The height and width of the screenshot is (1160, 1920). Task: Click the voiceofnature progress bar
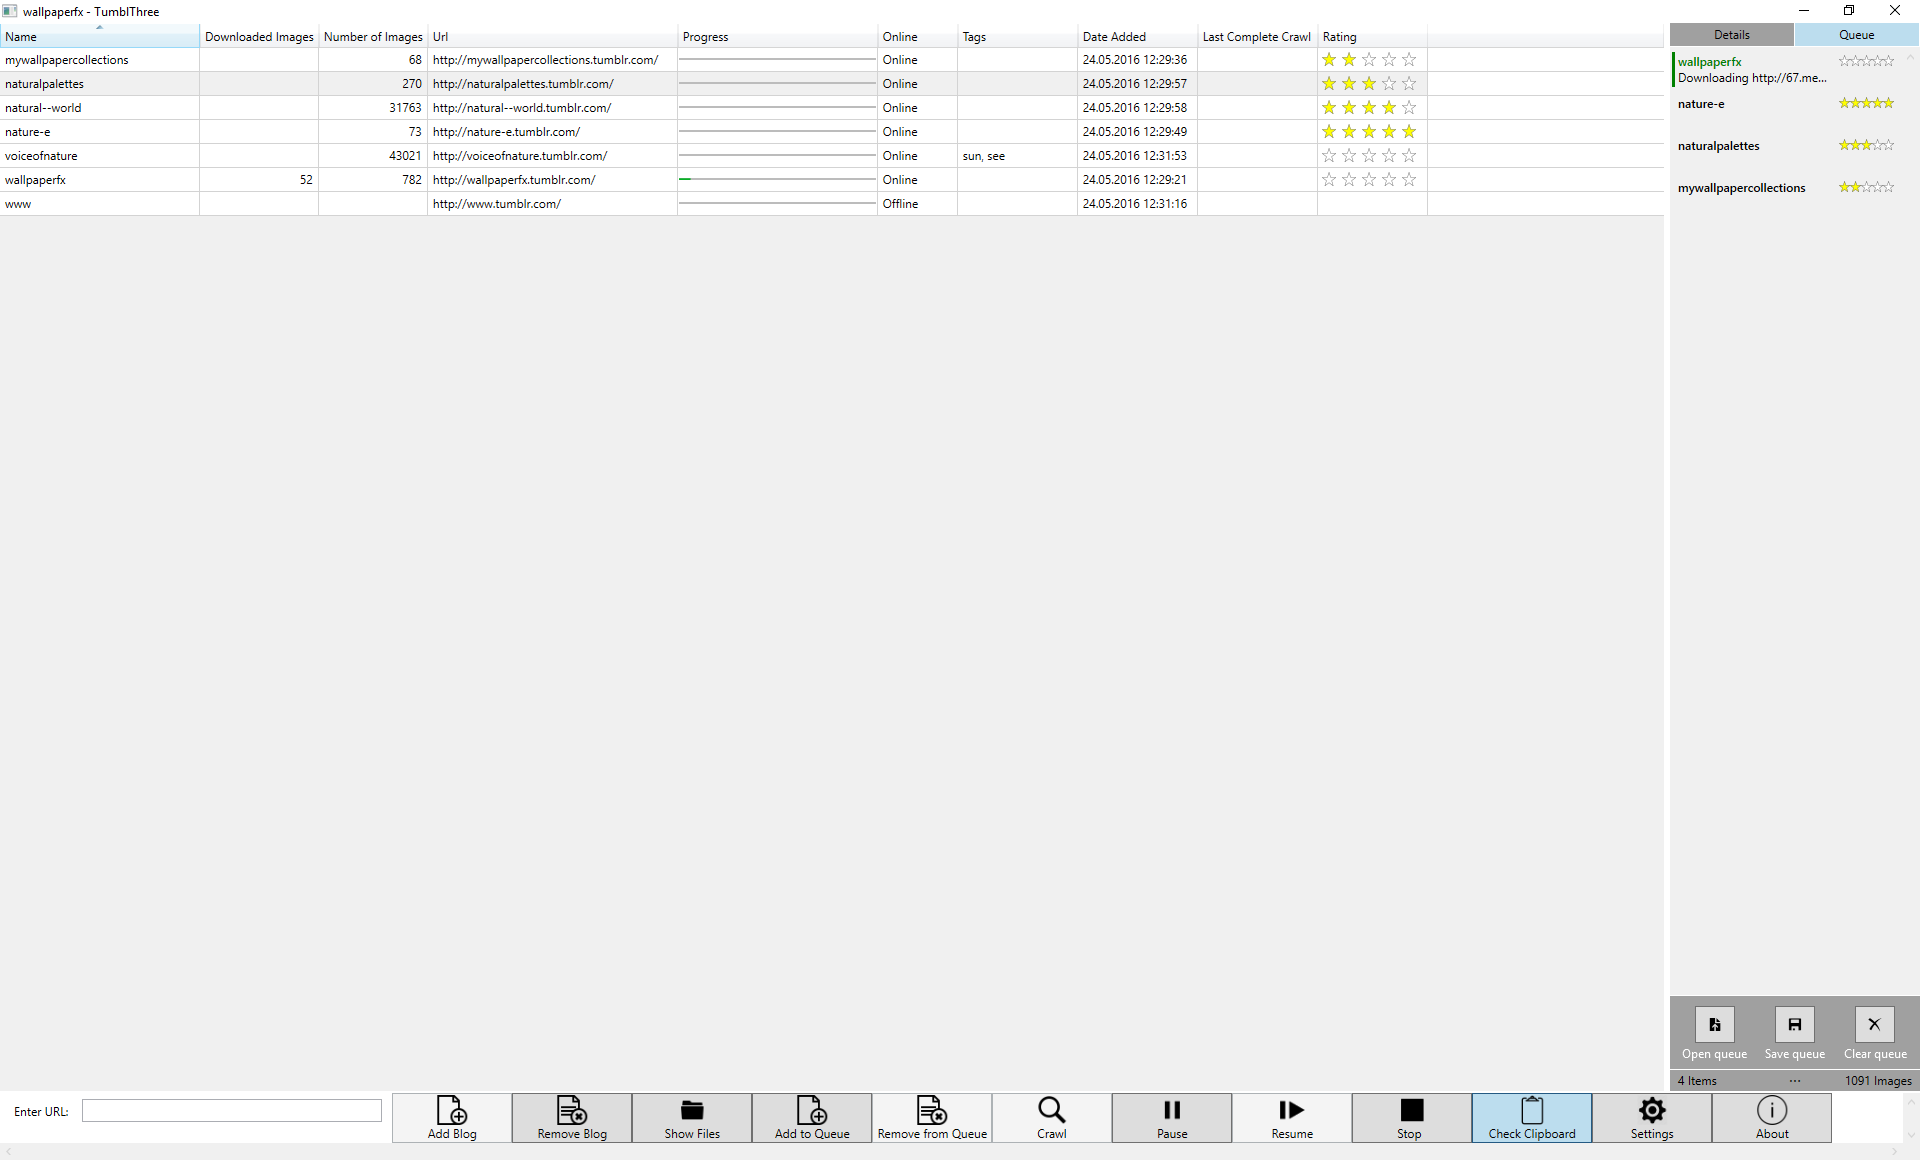tap(778, 155)
